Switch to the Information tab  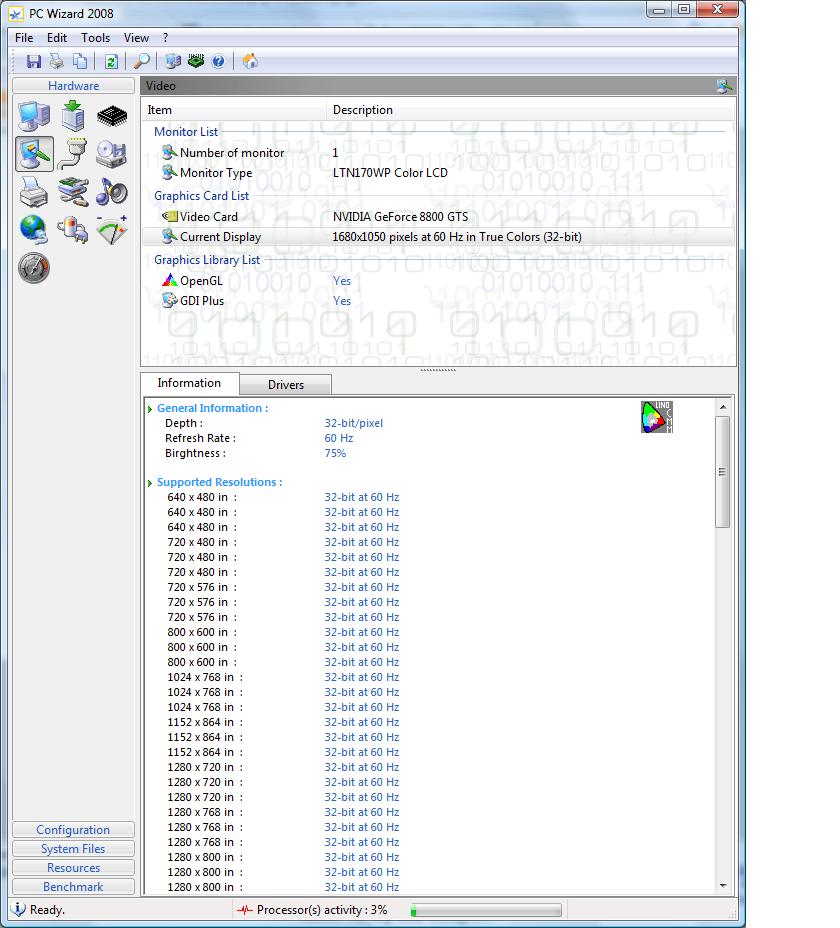tap(189, 383)
